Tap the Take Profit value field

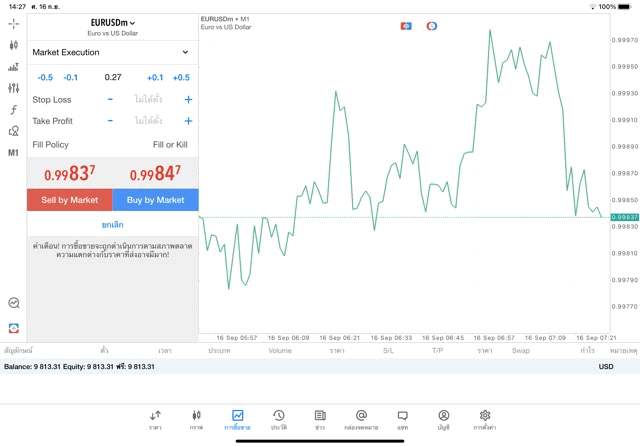click(x=149, y=121)
